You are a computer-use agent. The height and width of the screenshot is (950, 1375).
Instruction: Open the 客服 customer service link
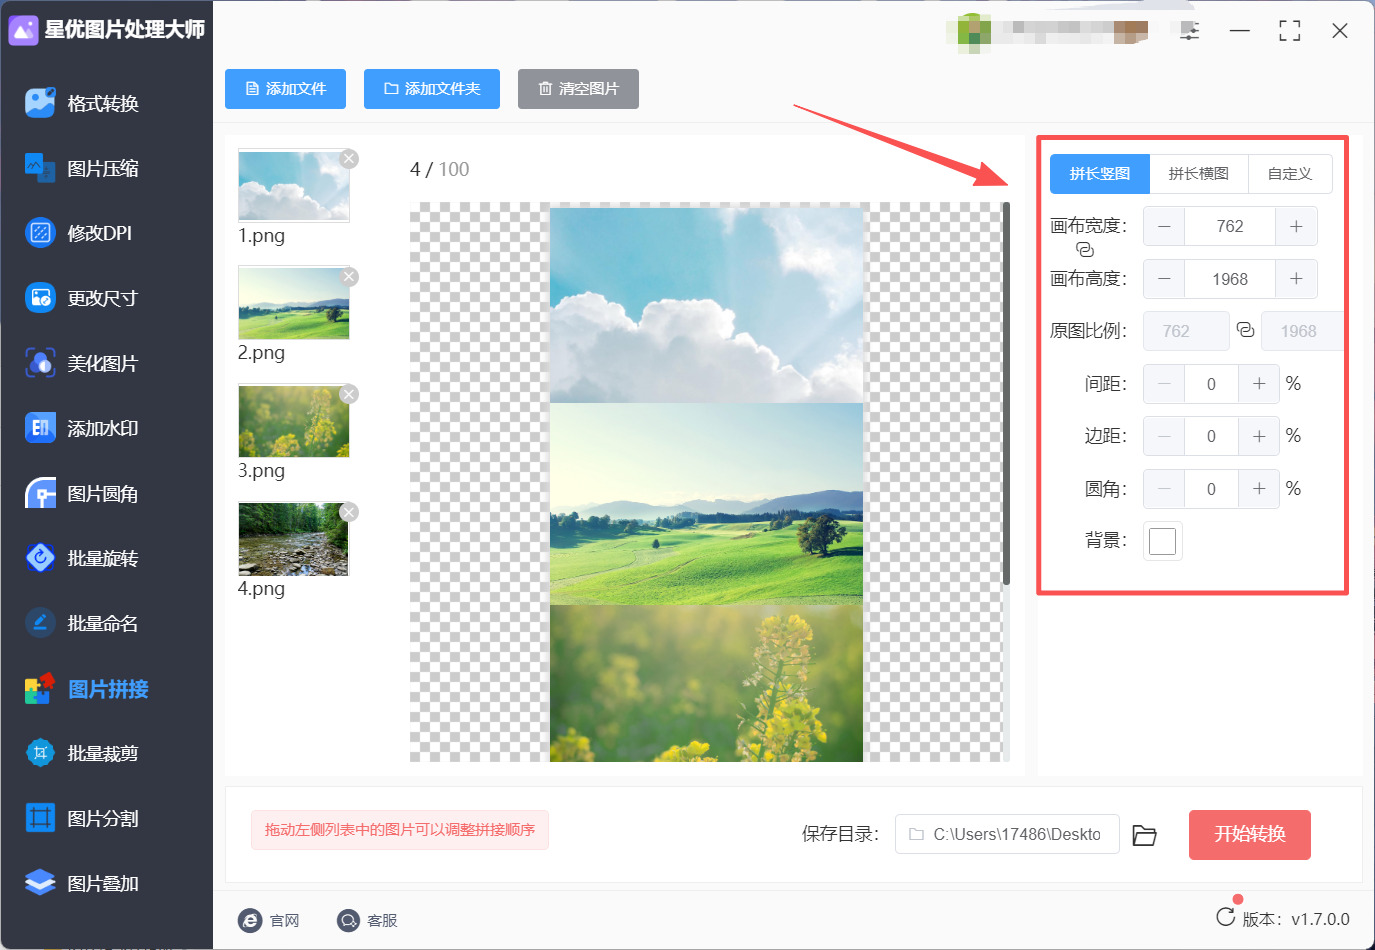367,920
